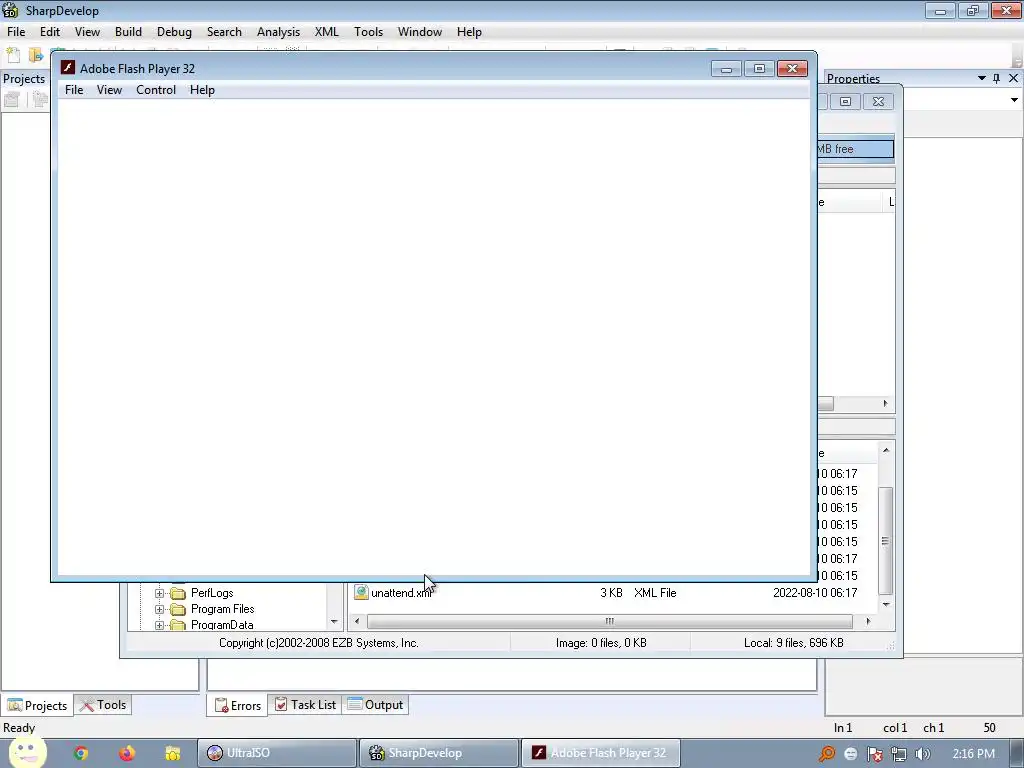Click the date '2022-08-10 06:17' of unattend.xml
Screen dimensions: 1024x768
[x=815, y=593]
